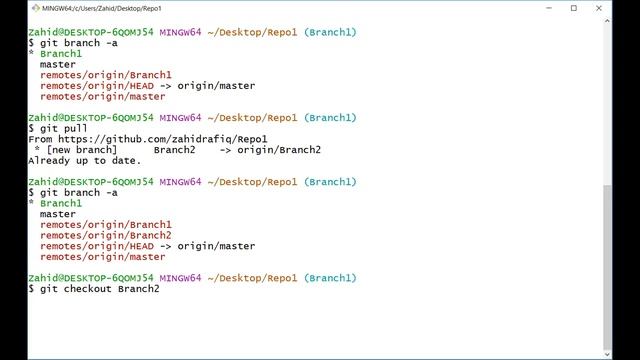Click the 'git pull' command text
Viewport: 640px width, 360px height.
(x=64, y=128)
